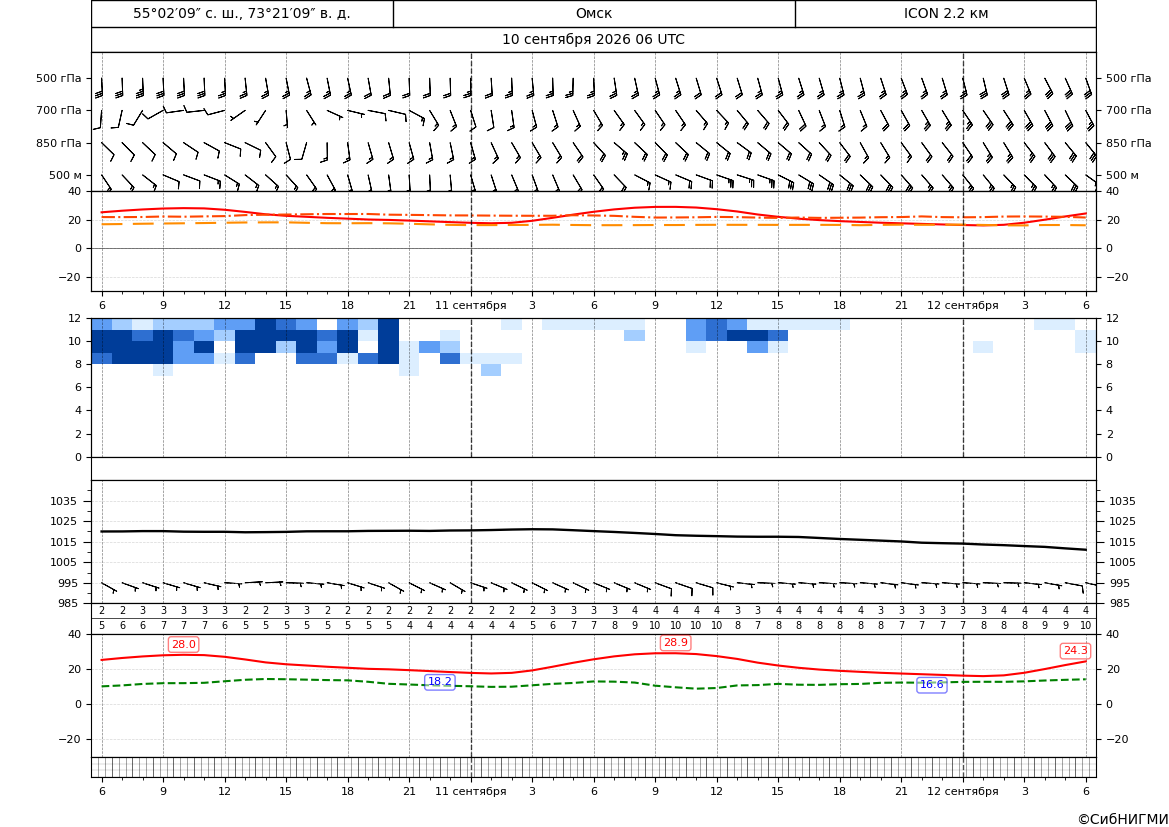Click the left 500 гПа wind level label
Viewport: 1169px width, 827px height.
59,78
